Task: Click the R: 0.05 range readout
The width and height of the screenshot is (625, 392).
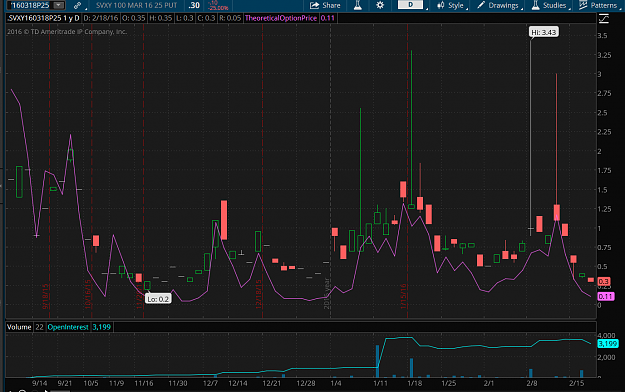Action: 230,18
